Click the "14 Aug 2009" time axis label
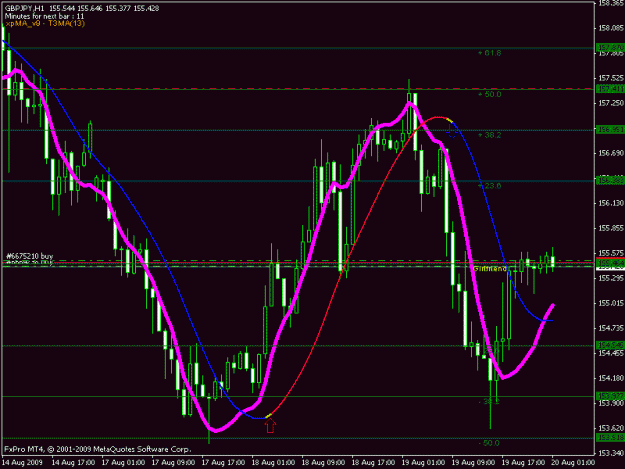This screenshot has width=625, height=469. pyautogui.click(x=22, y=463)
